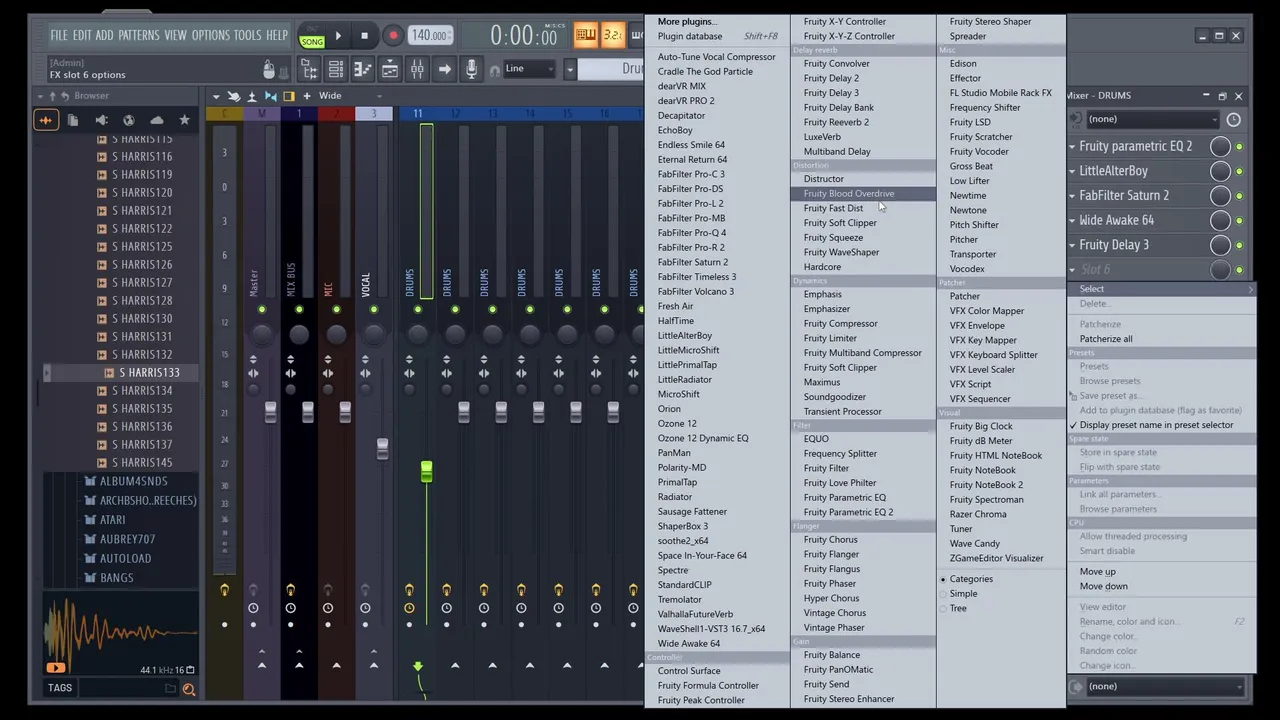
Task: Adjust the Wide Awake 64 mix knob
Action: pyautogui.click(x=1220, y=221)
